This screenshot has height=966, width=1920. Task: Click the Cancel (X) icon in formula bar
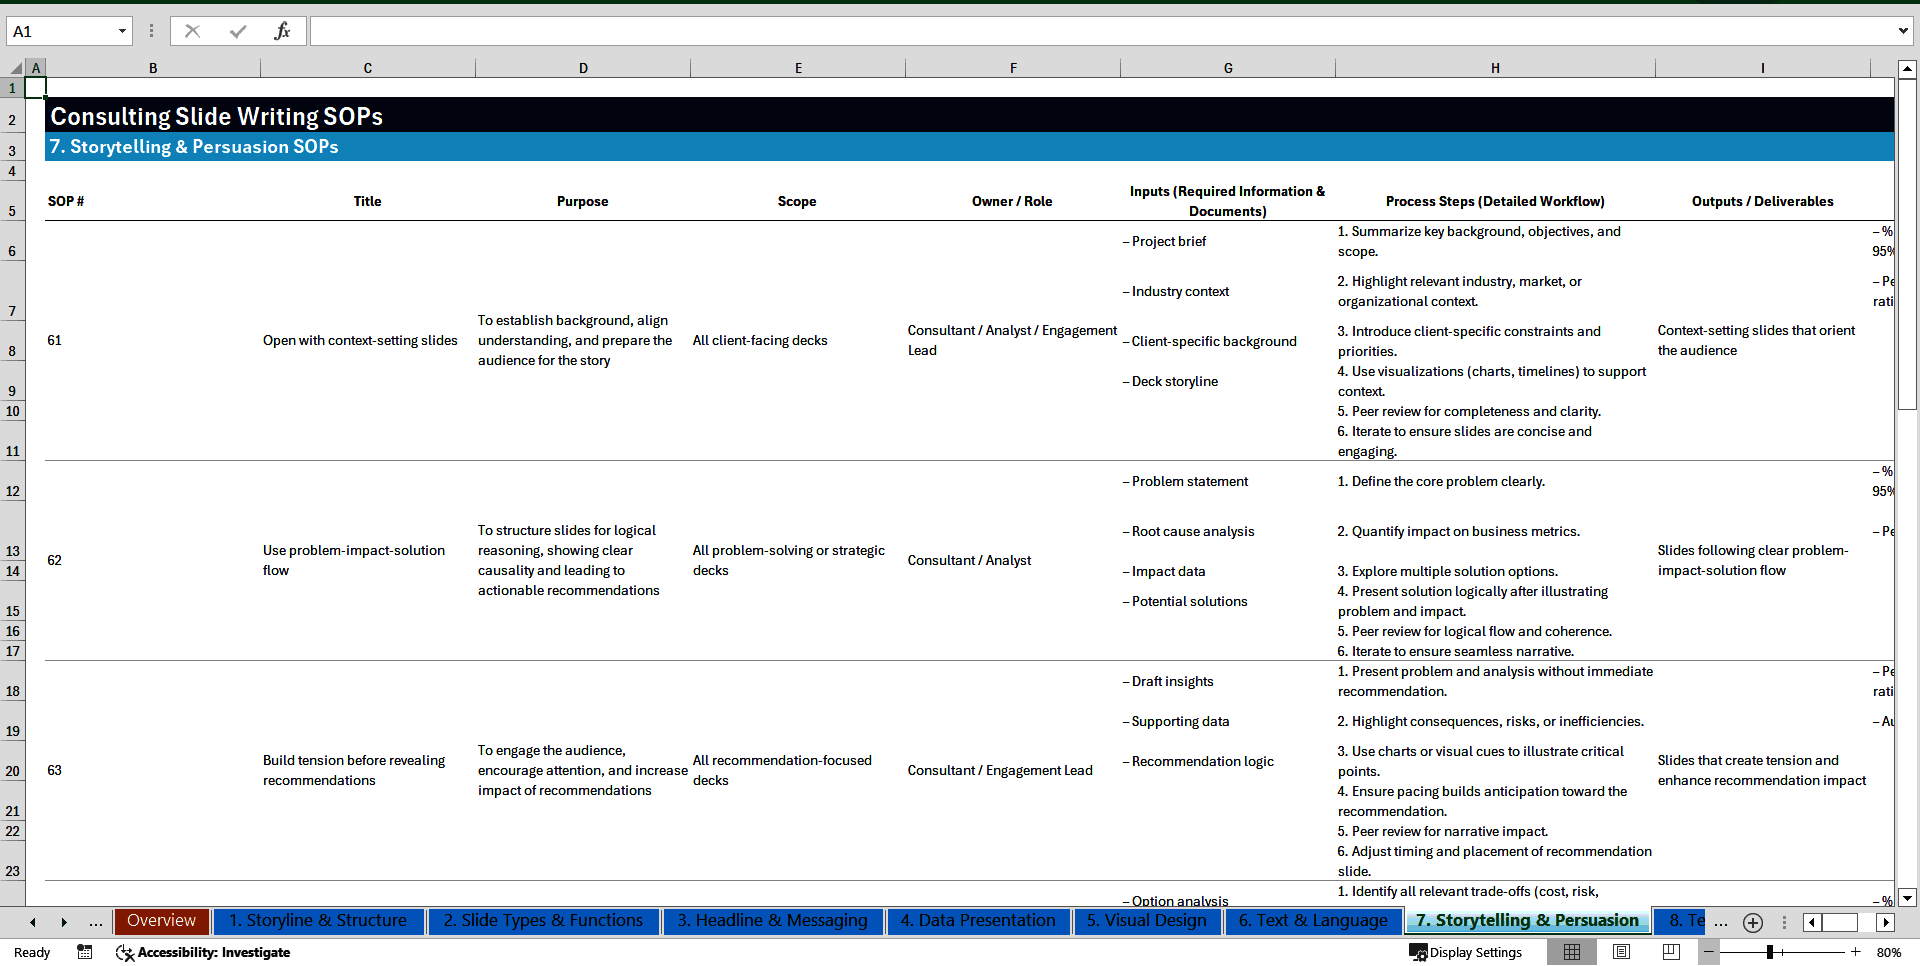[x=192, y=31]
